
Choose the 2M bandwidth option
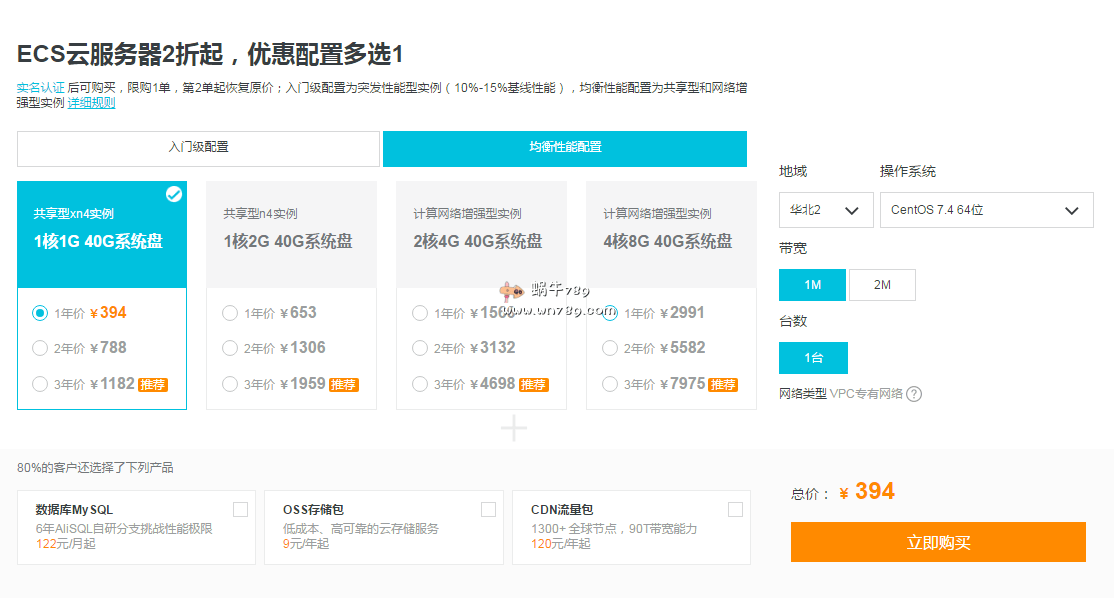[882, 285]
